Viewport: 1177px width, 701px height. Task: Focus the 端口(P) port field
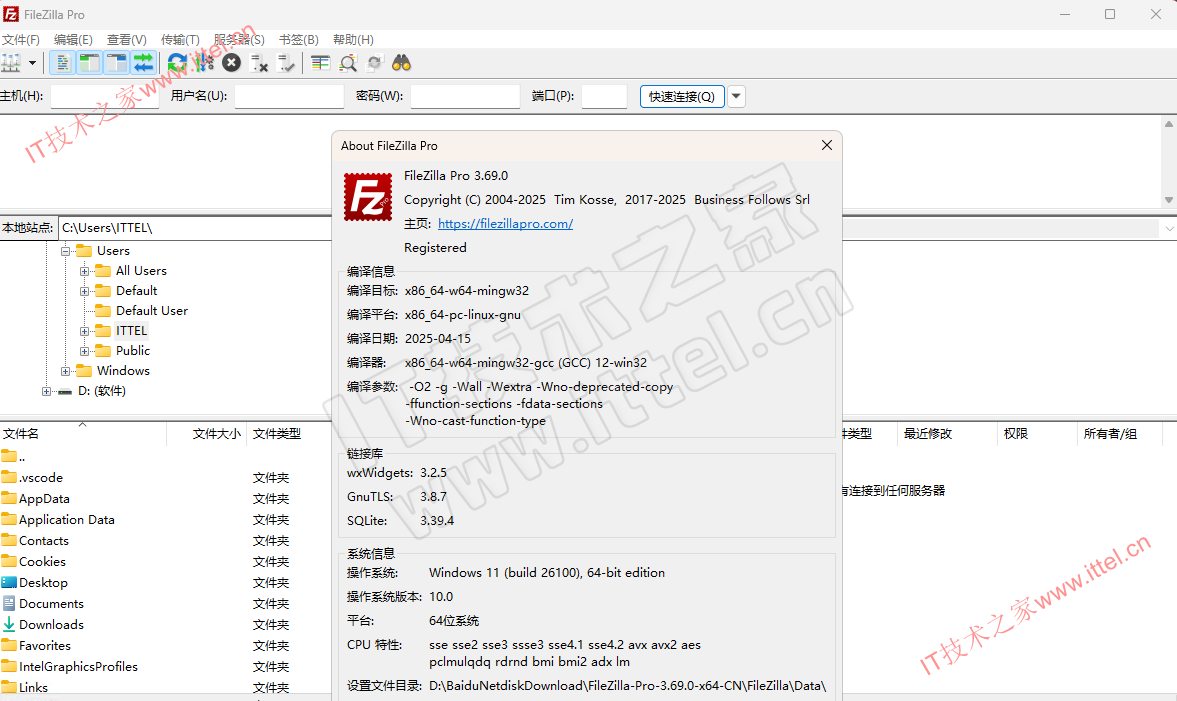604,96
